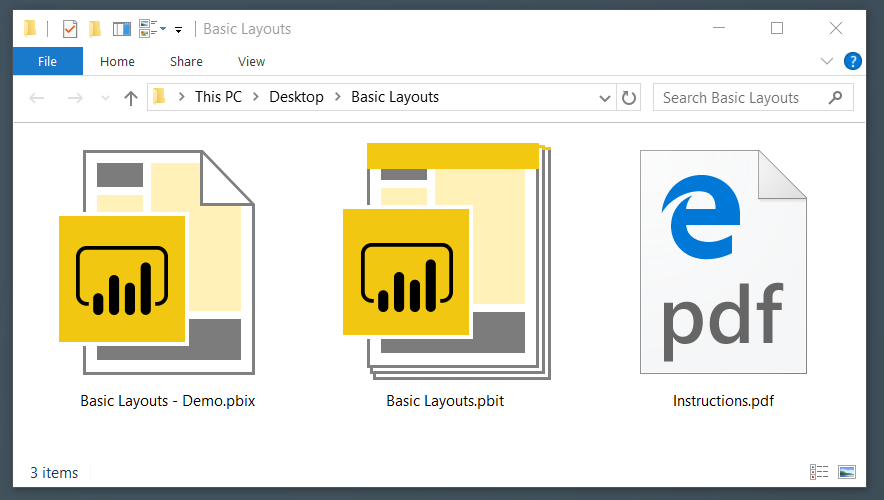This screenshot has height=500, width=884.
Task: Click the New folder icon in quick access toolbar
Action: click(95, 29)
